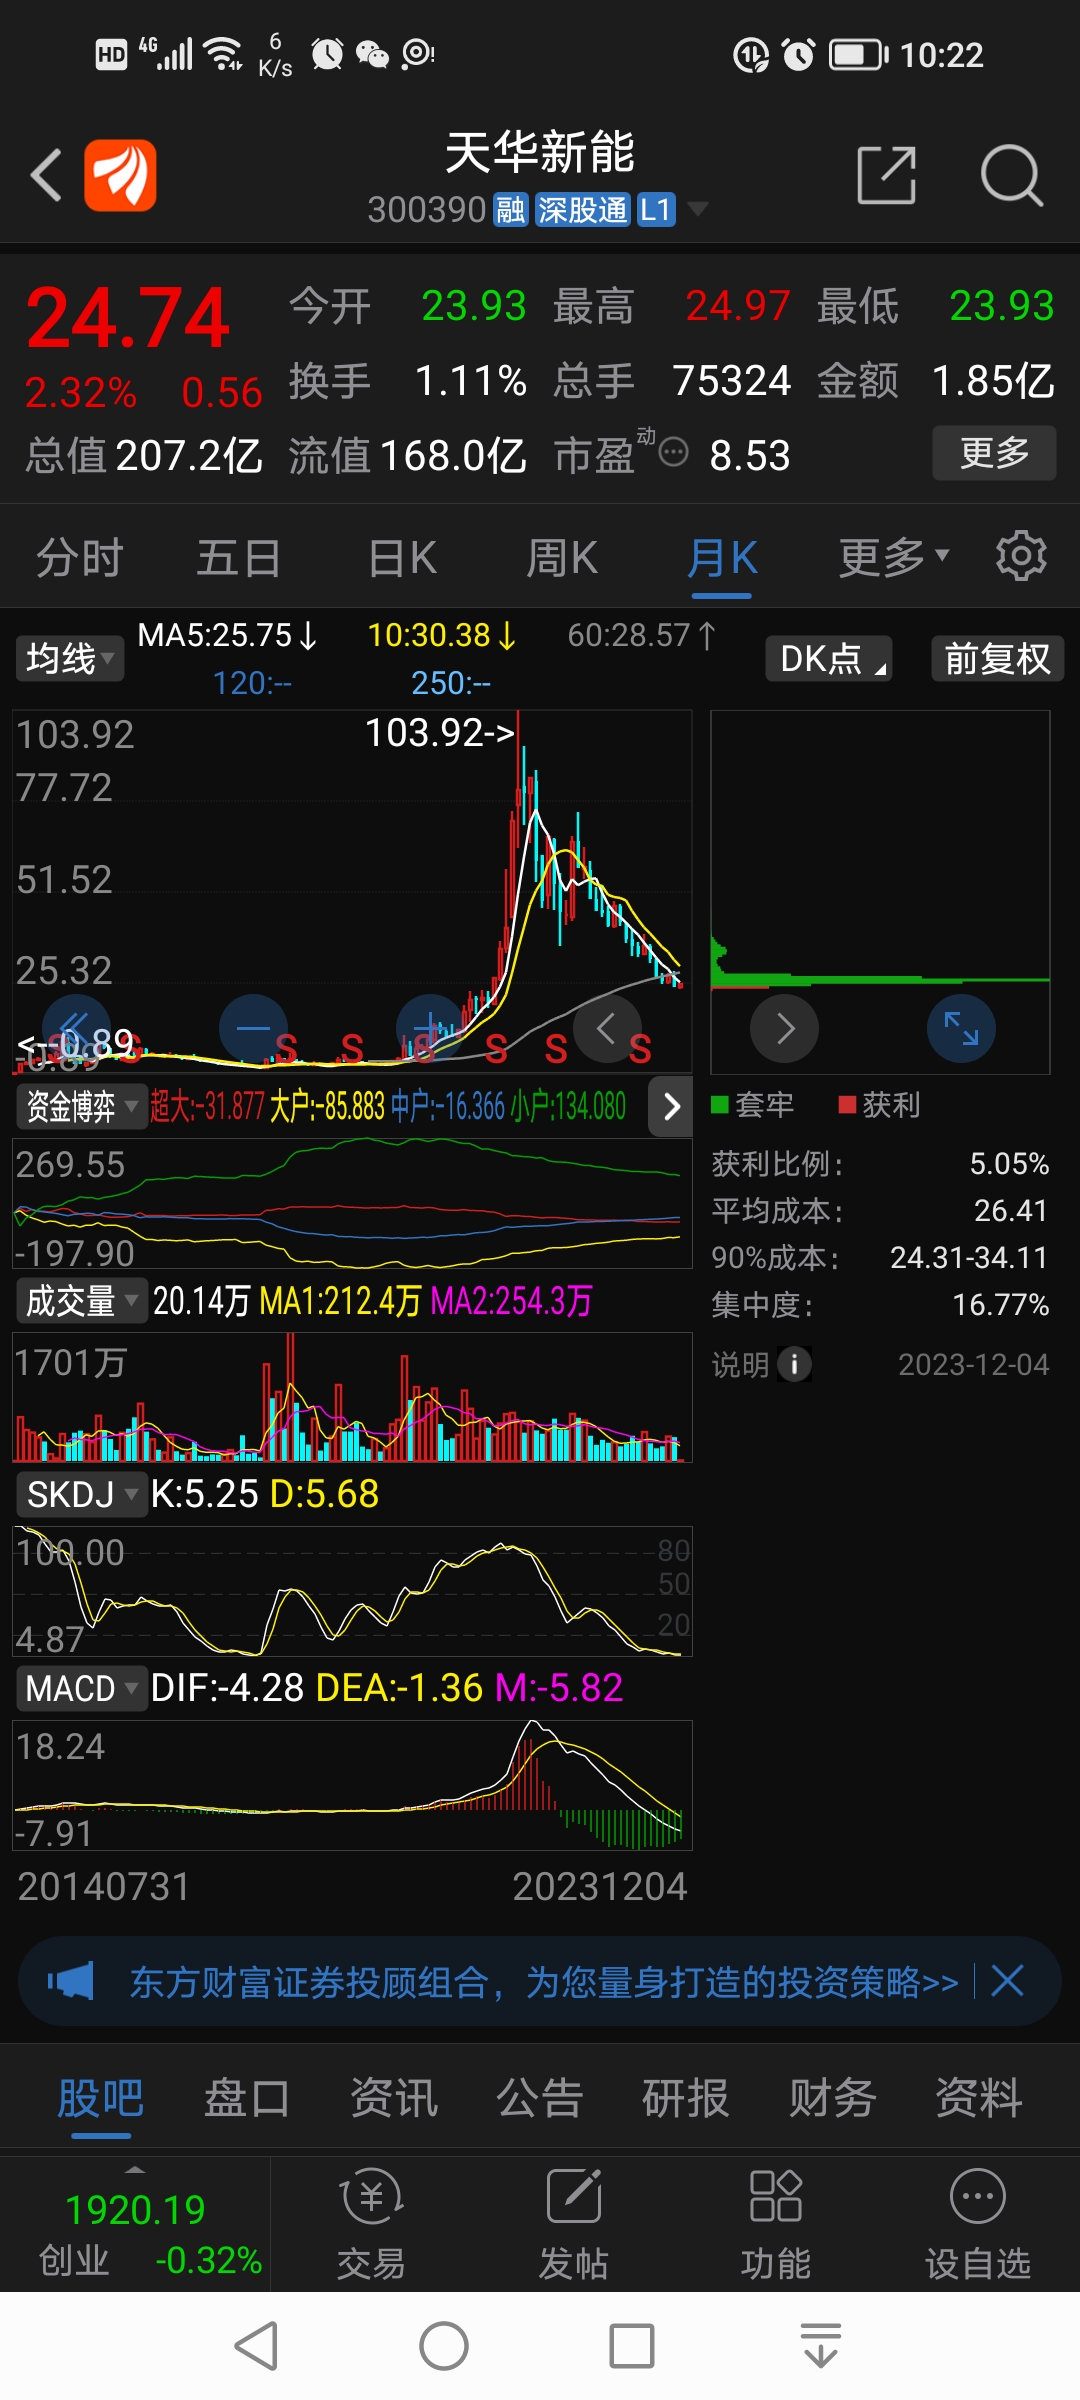The width and height of the screenshot is (1080, 2400).
Task: Expand 创业 index ticker panel
Action: click(135, 2224)
